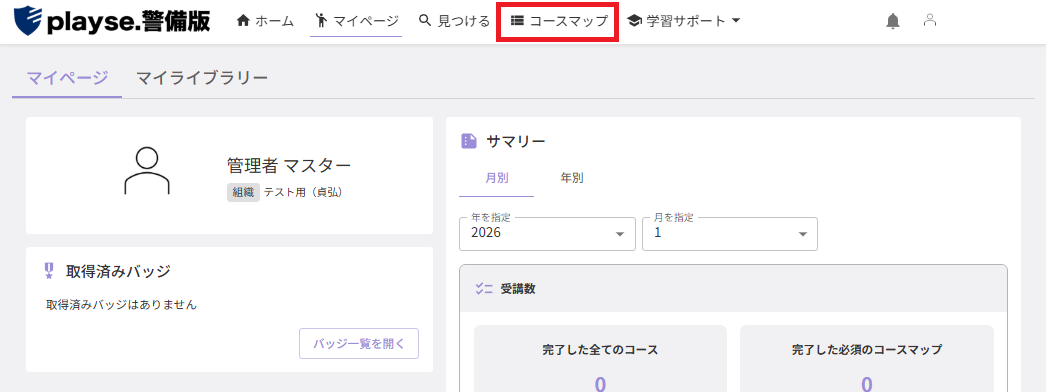
Task: Click the サマリー document icon
Action: [469, 141]
